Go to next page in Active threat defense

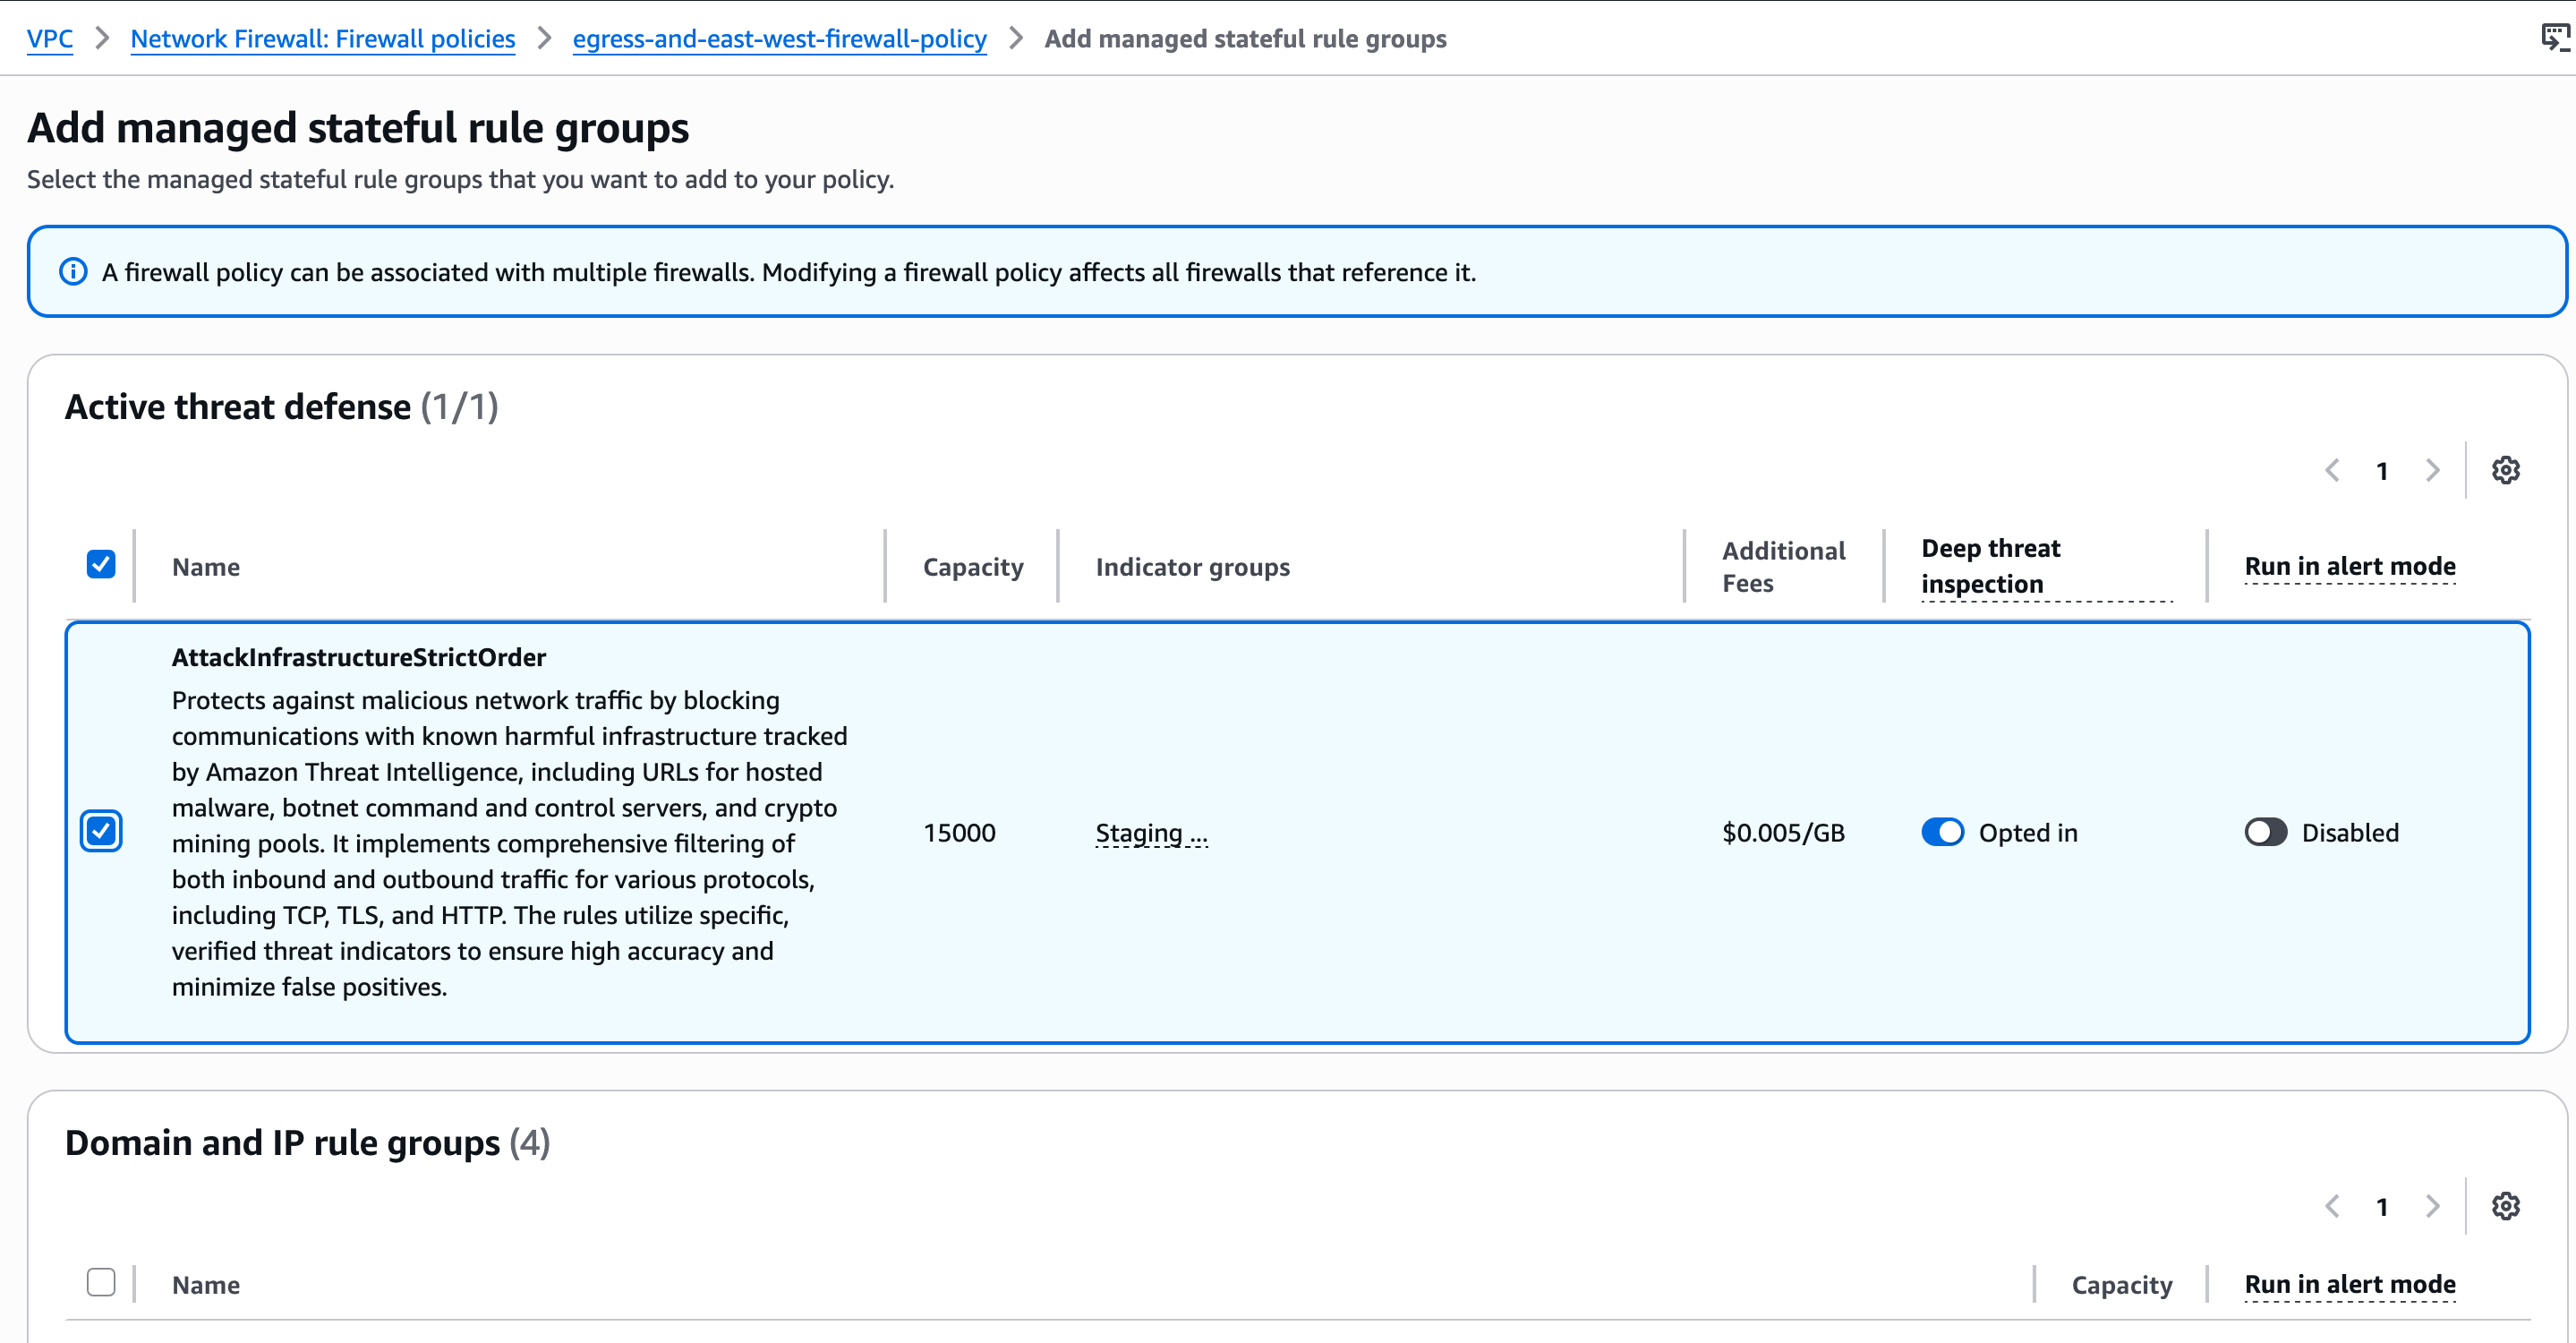coord(2432,470)
